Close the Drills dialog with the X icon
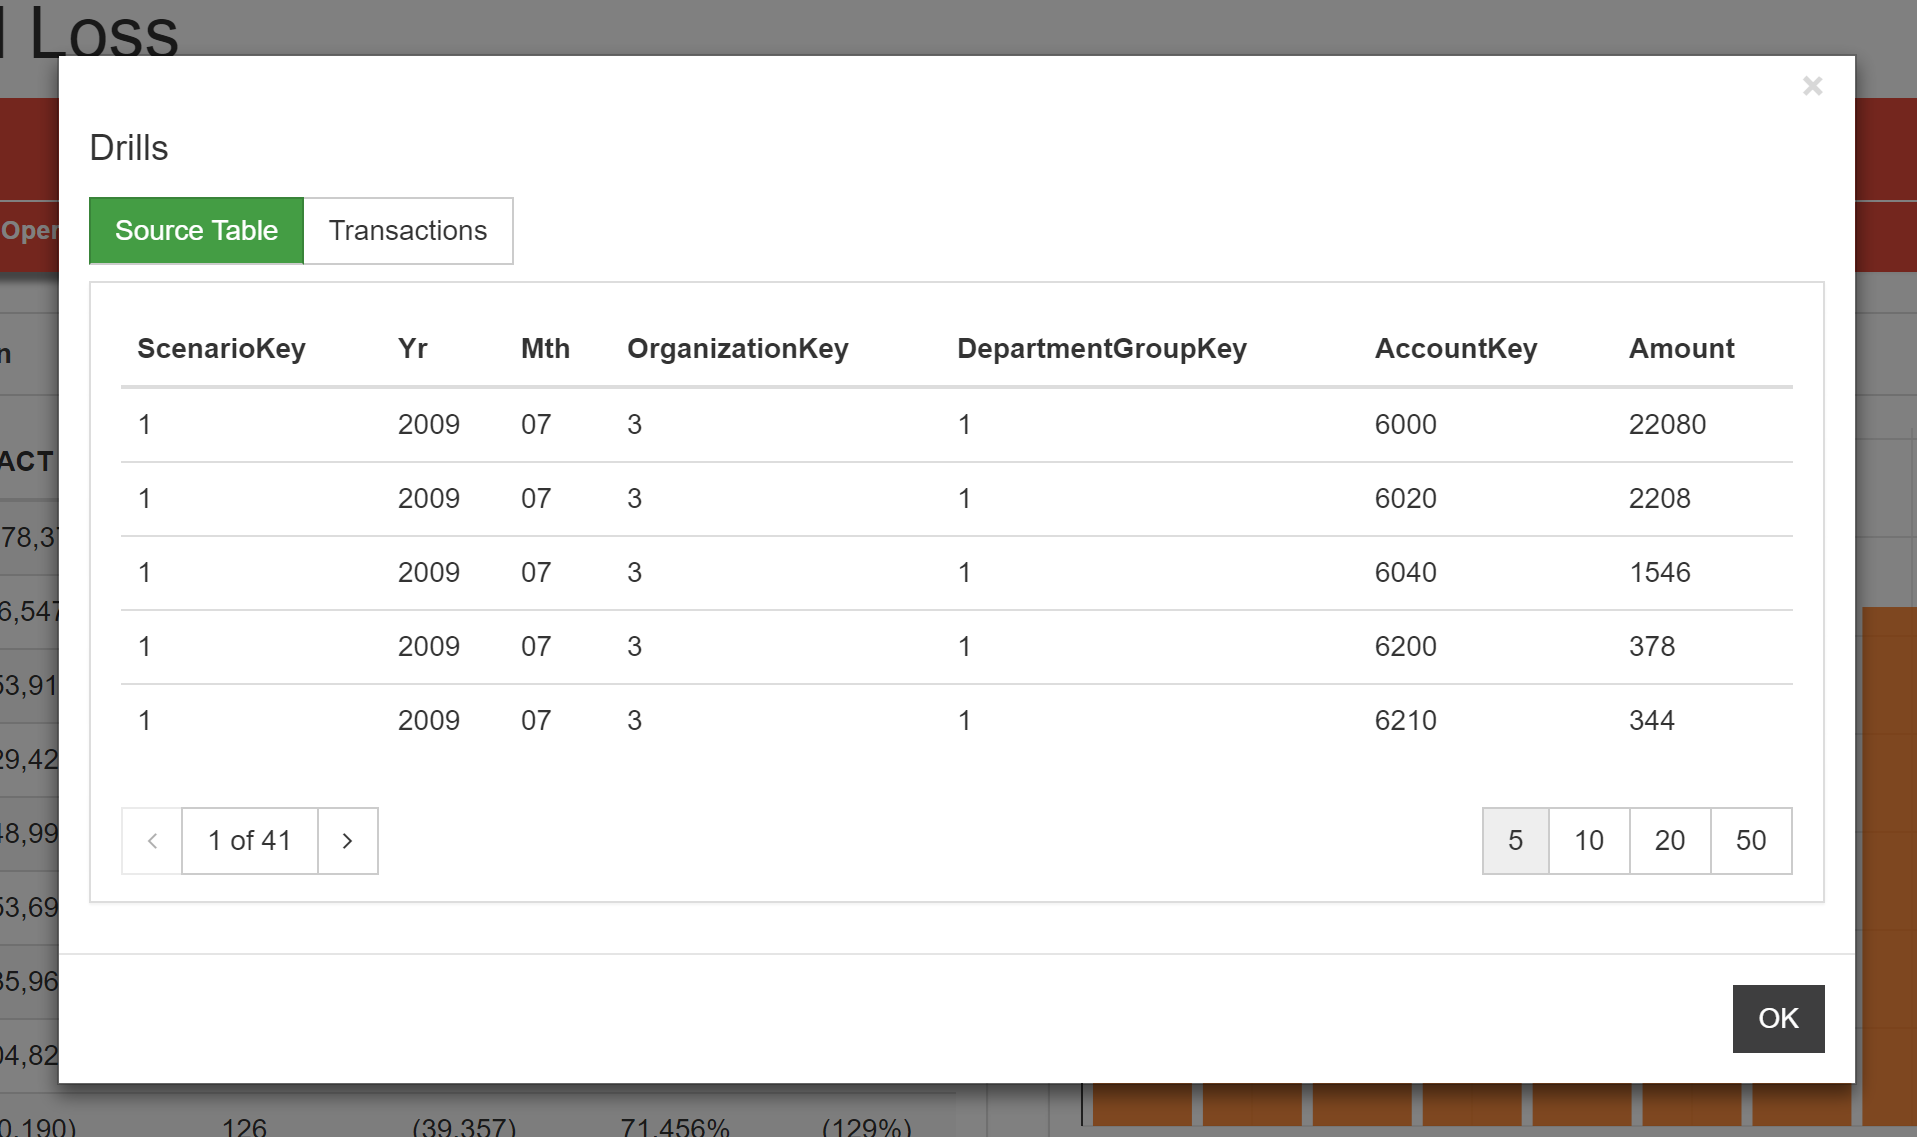 pos(1812,87)
